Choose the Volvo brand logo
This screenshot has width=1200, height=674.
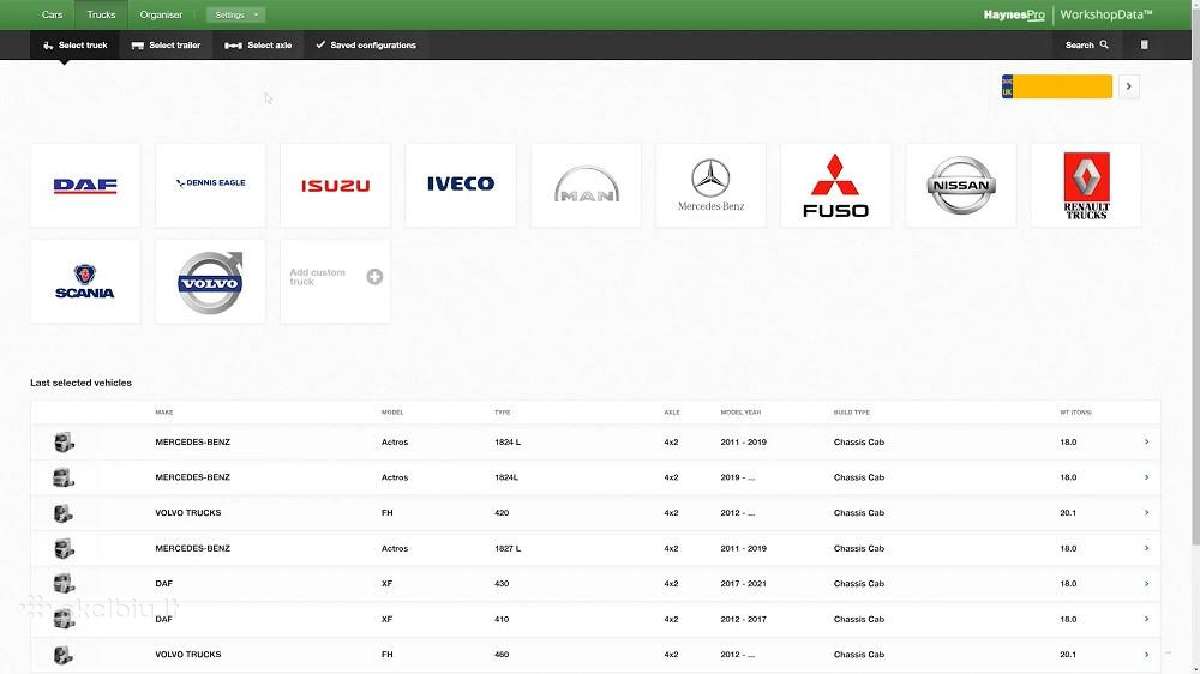210,281
